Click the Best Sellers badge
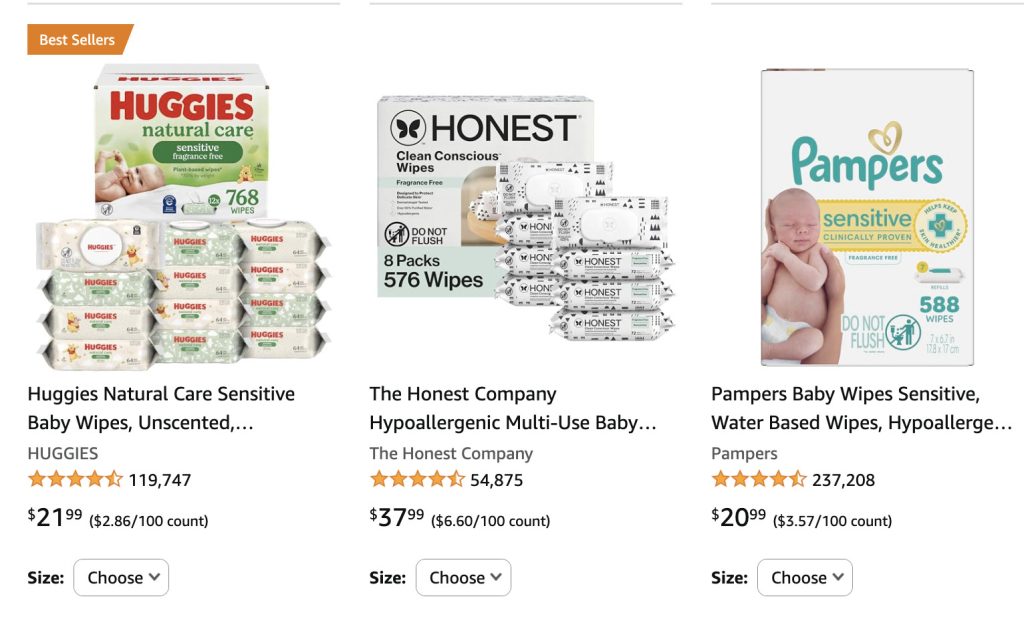This screenshot has height=631, width=1024. click(77, 40)
